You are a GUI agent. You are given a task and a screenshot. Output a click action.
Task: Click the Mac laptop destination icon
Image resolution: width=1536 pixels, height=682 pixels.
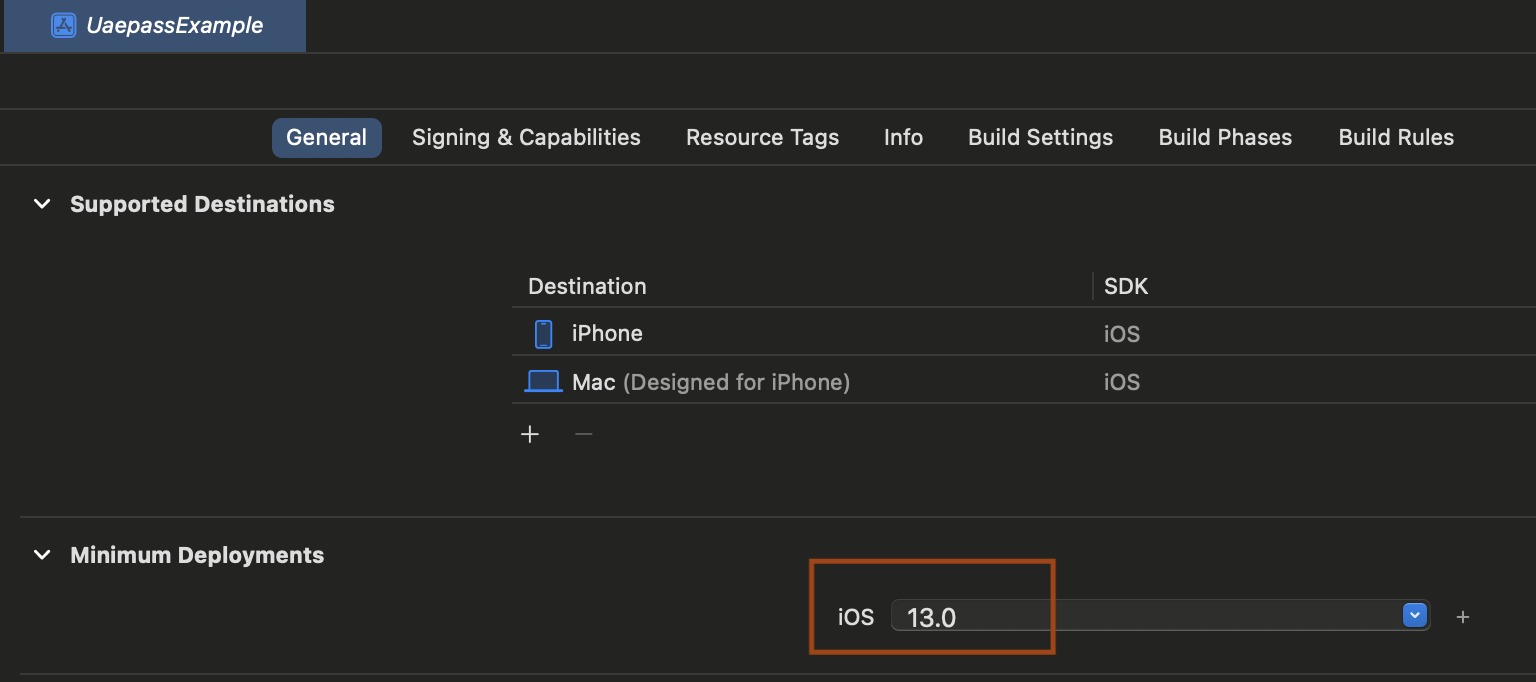tap(543, 382)
